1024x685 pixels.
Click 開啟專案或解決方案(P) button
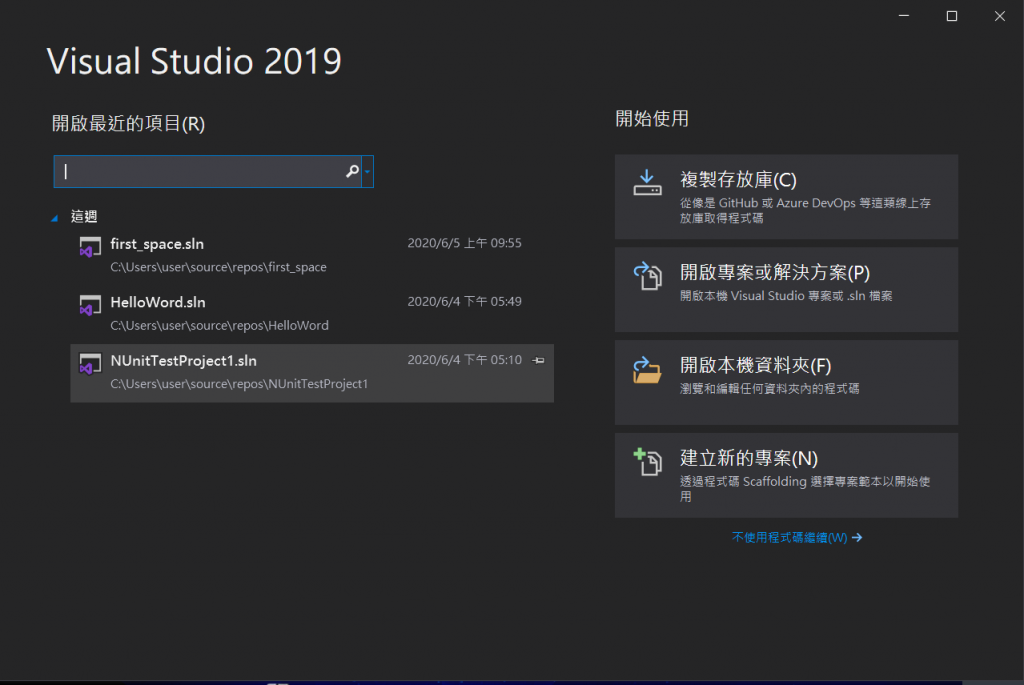point(786,289)
